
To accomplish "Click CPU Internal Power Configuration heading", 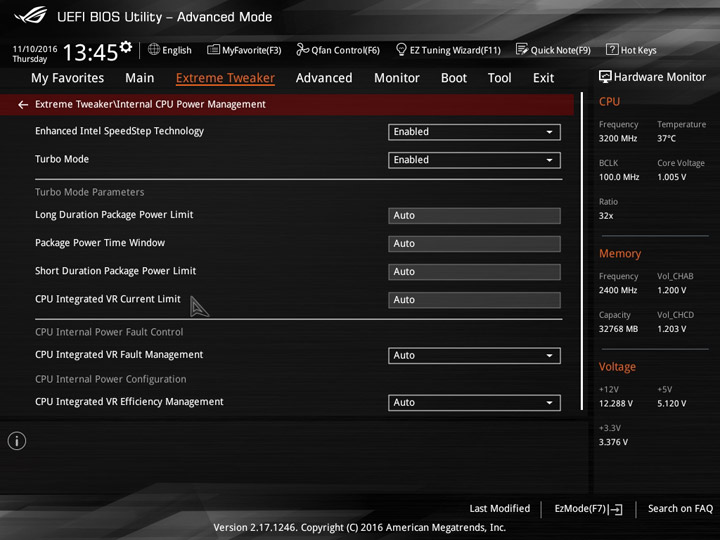I will [111, 379].
